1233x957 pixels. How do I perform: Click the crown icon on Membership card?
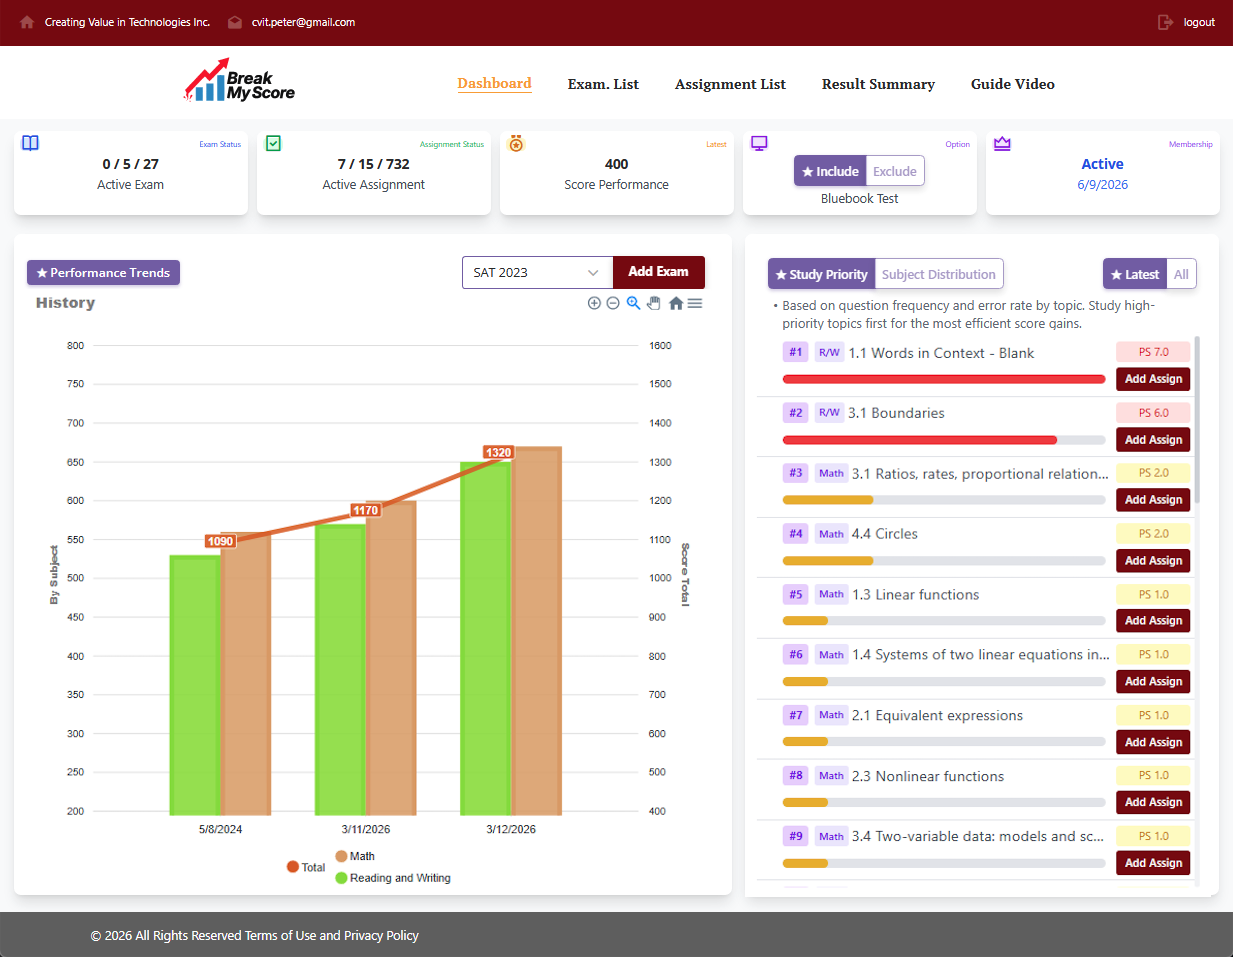1002,143
